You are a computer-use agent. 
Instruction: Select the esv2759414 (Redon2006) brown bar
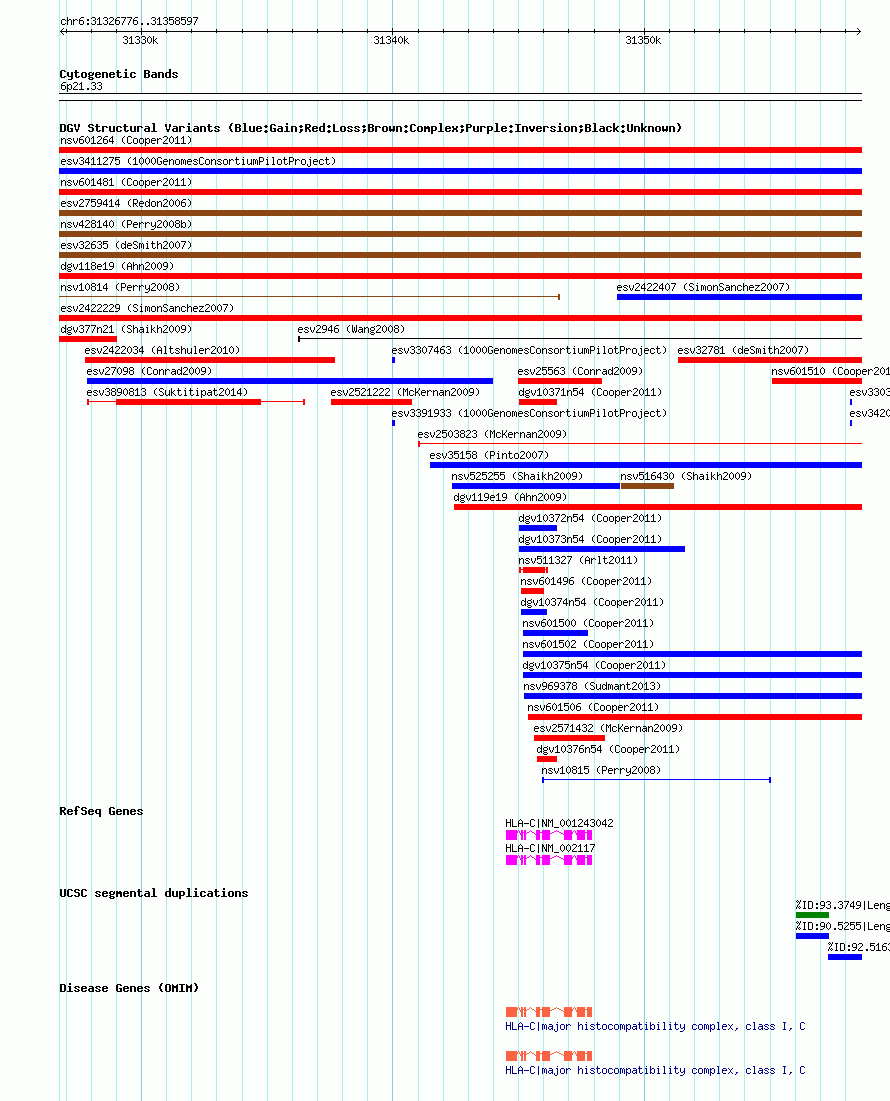click(460, 213)
